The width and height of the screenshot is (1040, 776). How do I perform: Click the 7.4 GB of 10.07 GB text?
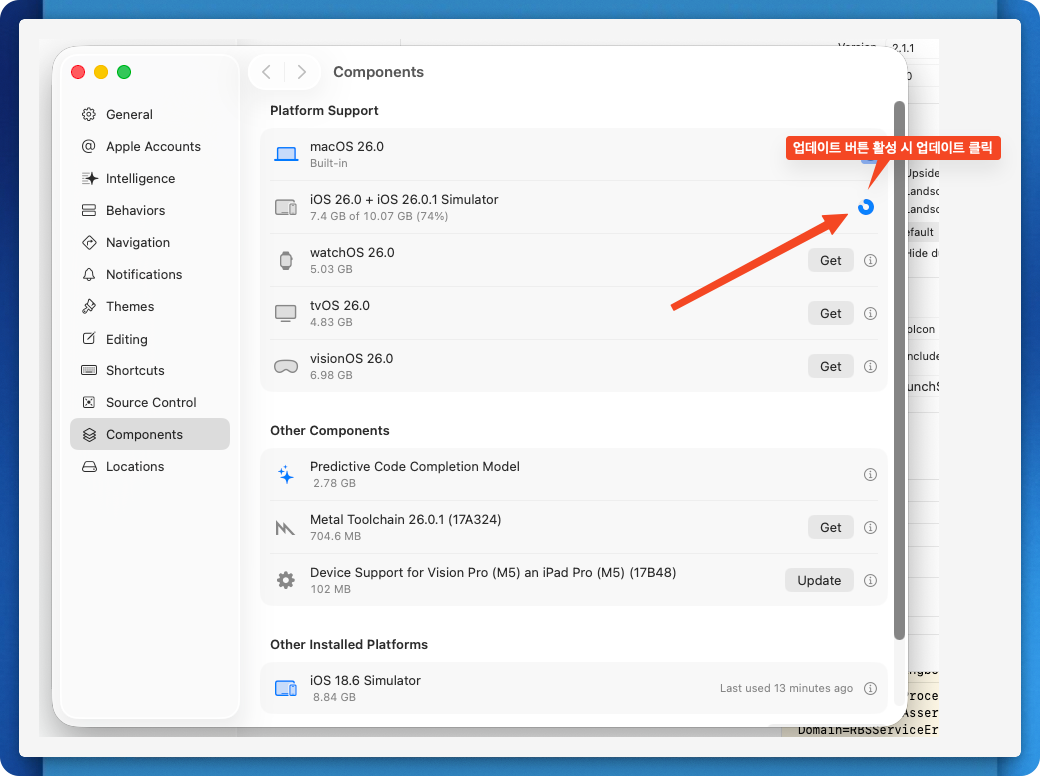point(379,216)
